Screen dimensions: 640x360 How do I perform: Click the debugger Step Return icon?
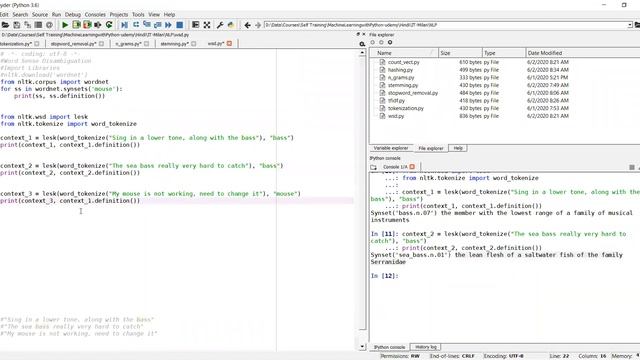158,25
